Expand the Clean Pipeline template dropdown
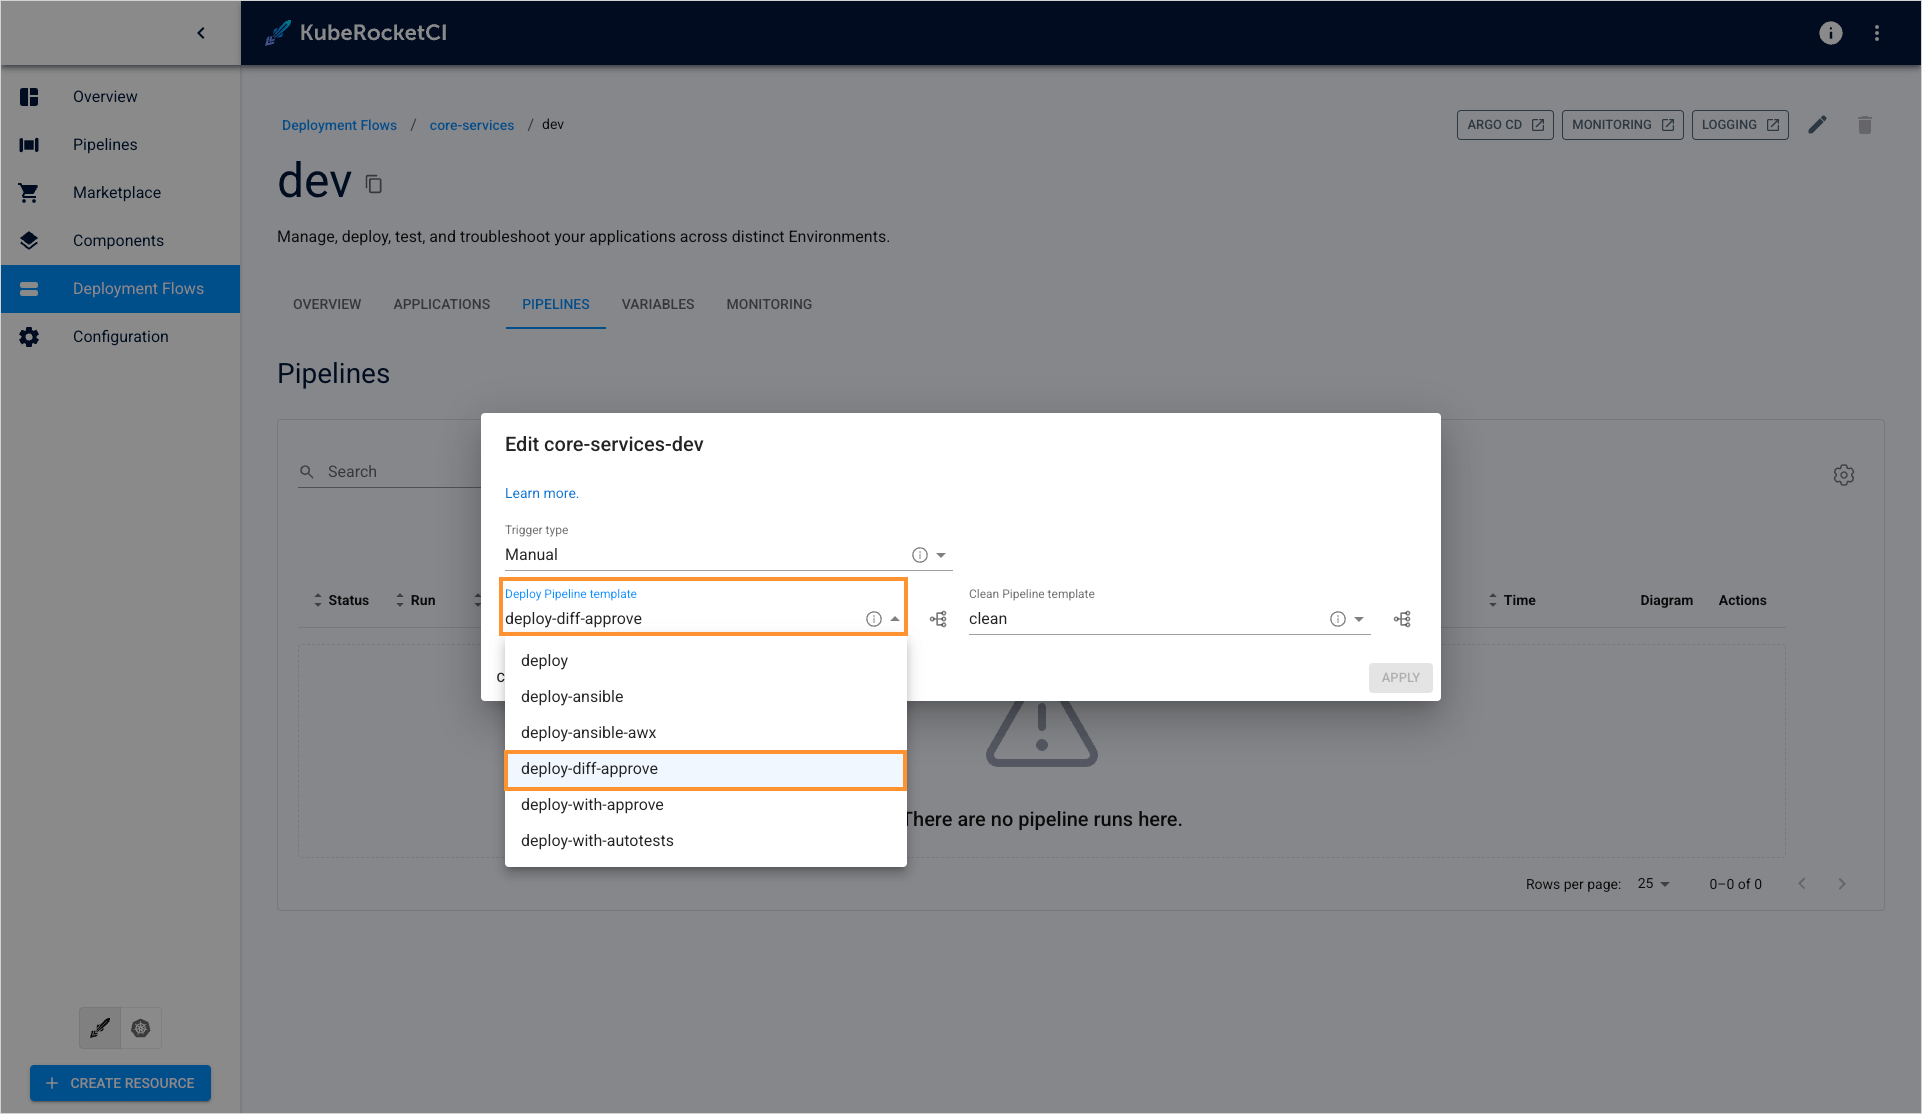This screenshot has width=1922, height=1114. (x=1360, y=618)
